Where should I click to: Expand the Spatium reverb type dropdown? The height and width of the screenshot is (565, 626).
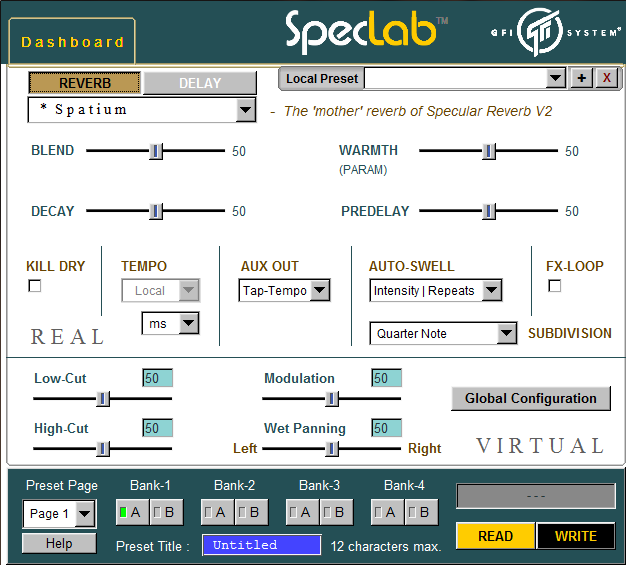(x=246, y=110)
